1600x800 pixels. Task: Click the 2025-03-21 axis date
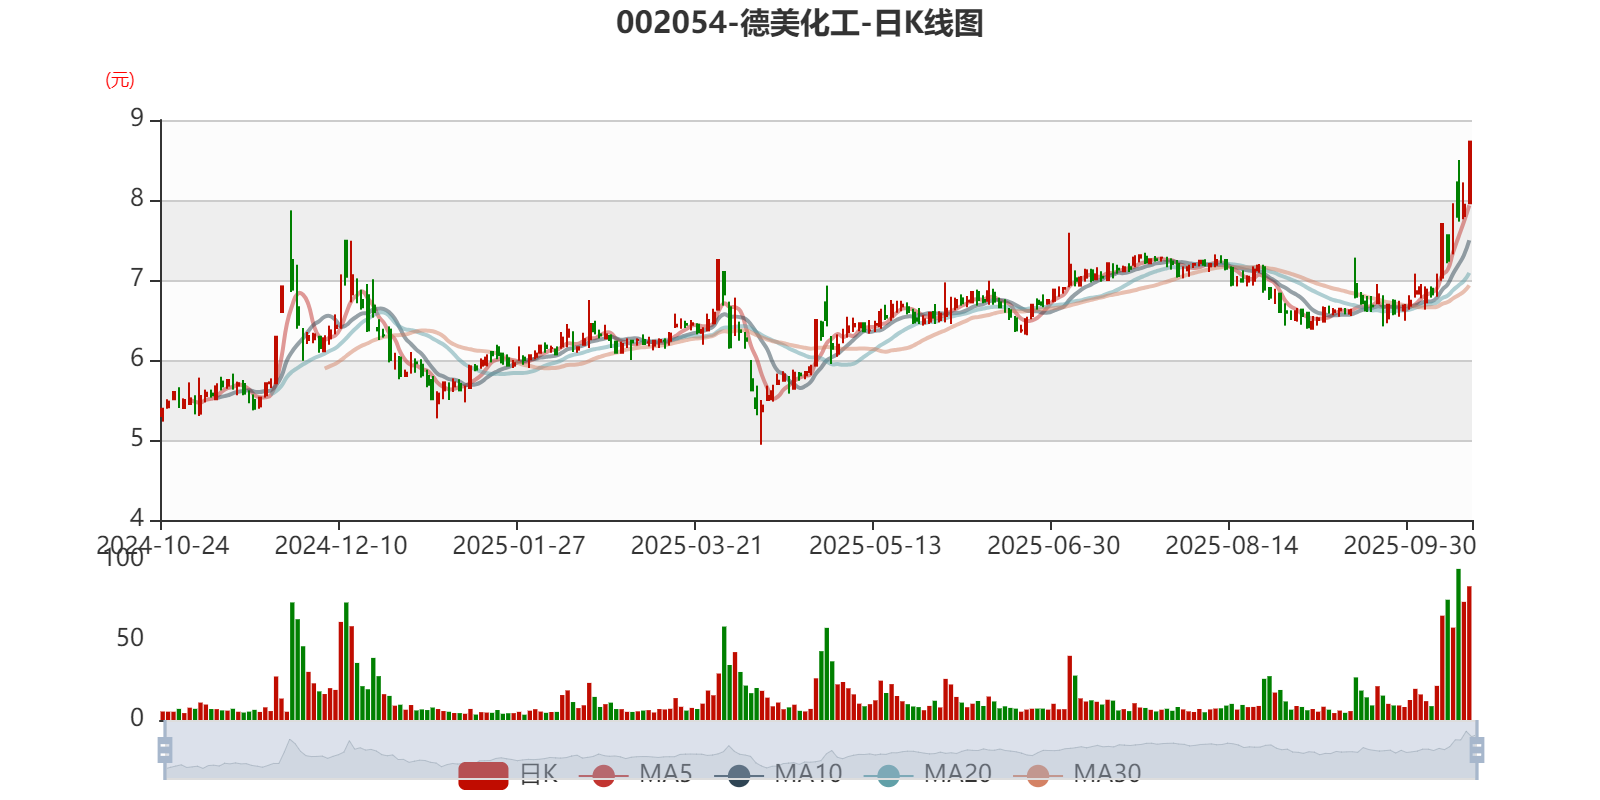tap(697, 546)
